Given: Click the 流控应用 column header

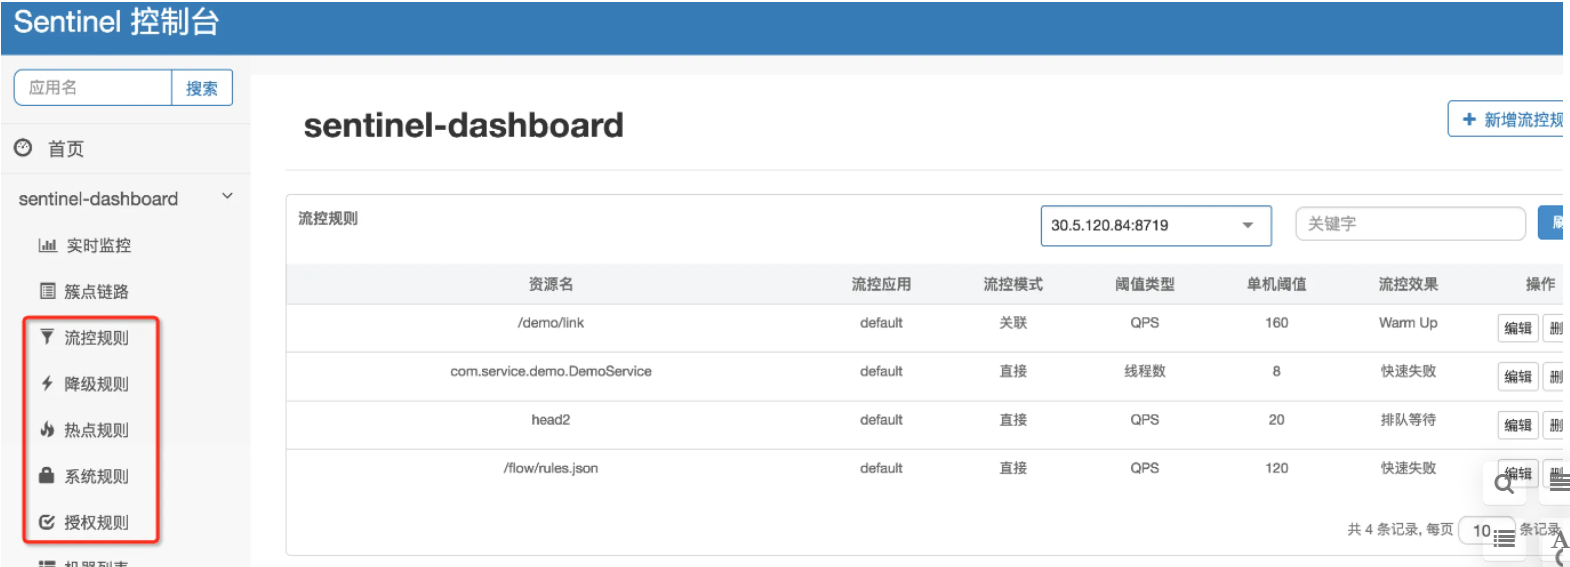Looking at the screenshot, I should click(881, 284).
